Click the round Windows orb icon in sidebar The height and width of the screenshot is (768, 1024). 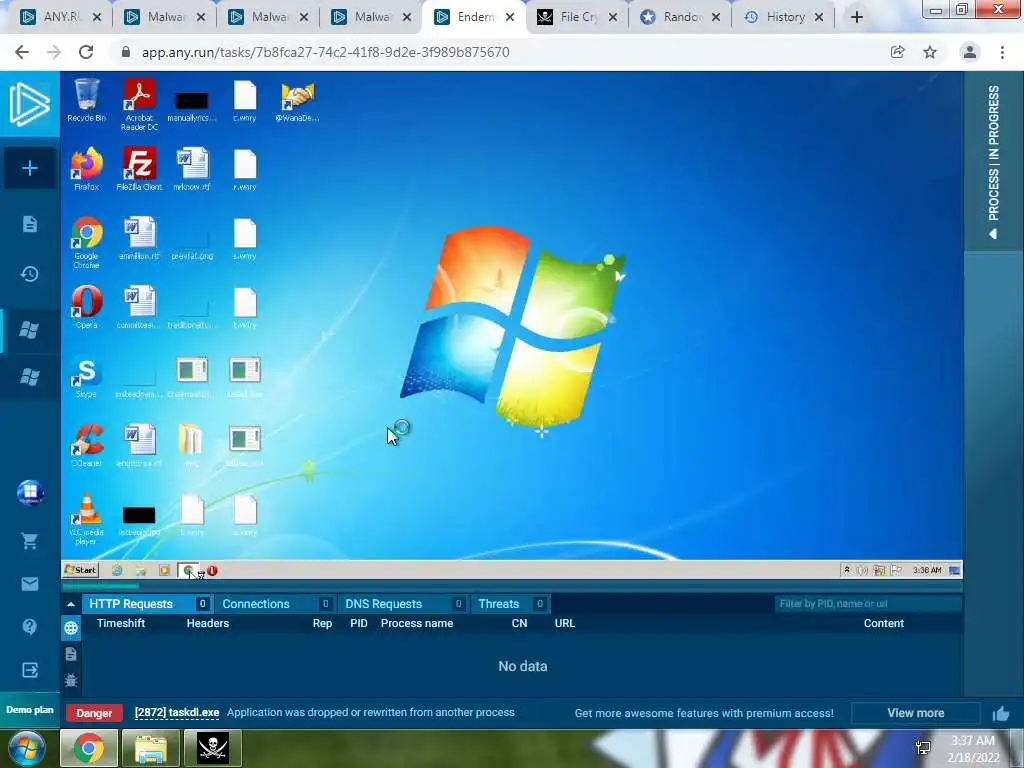[x=30, y=492]
